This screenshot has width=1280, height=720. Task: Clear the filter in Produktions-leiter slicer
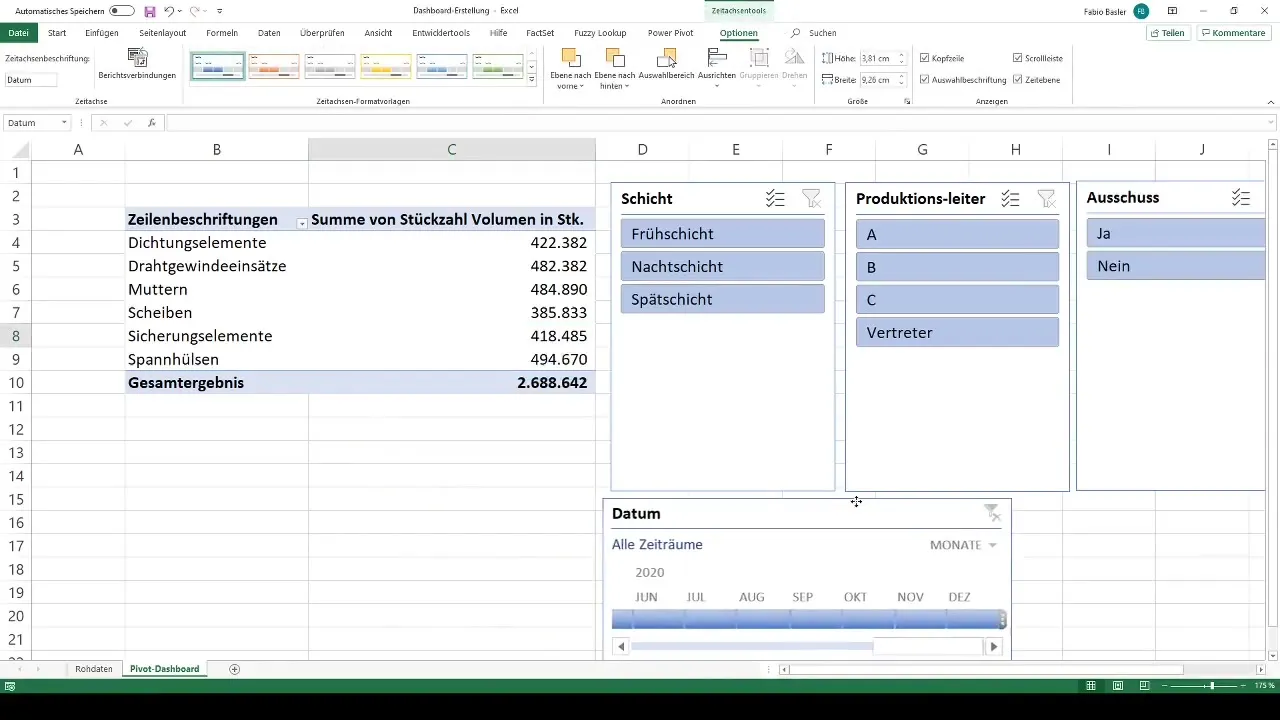pyautogui.click(x=1046, y=199)
